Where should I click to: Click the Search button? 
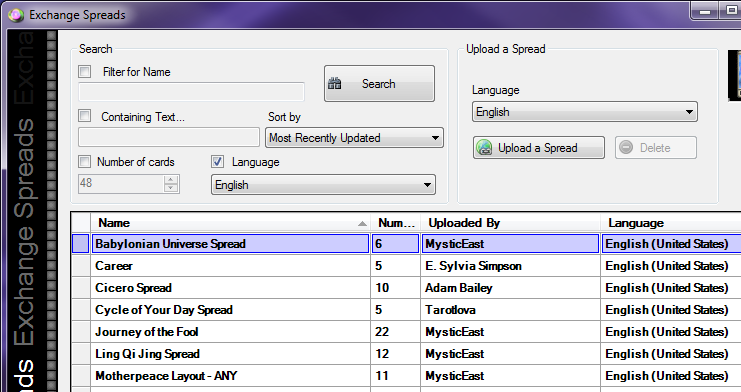click(379, 84)
